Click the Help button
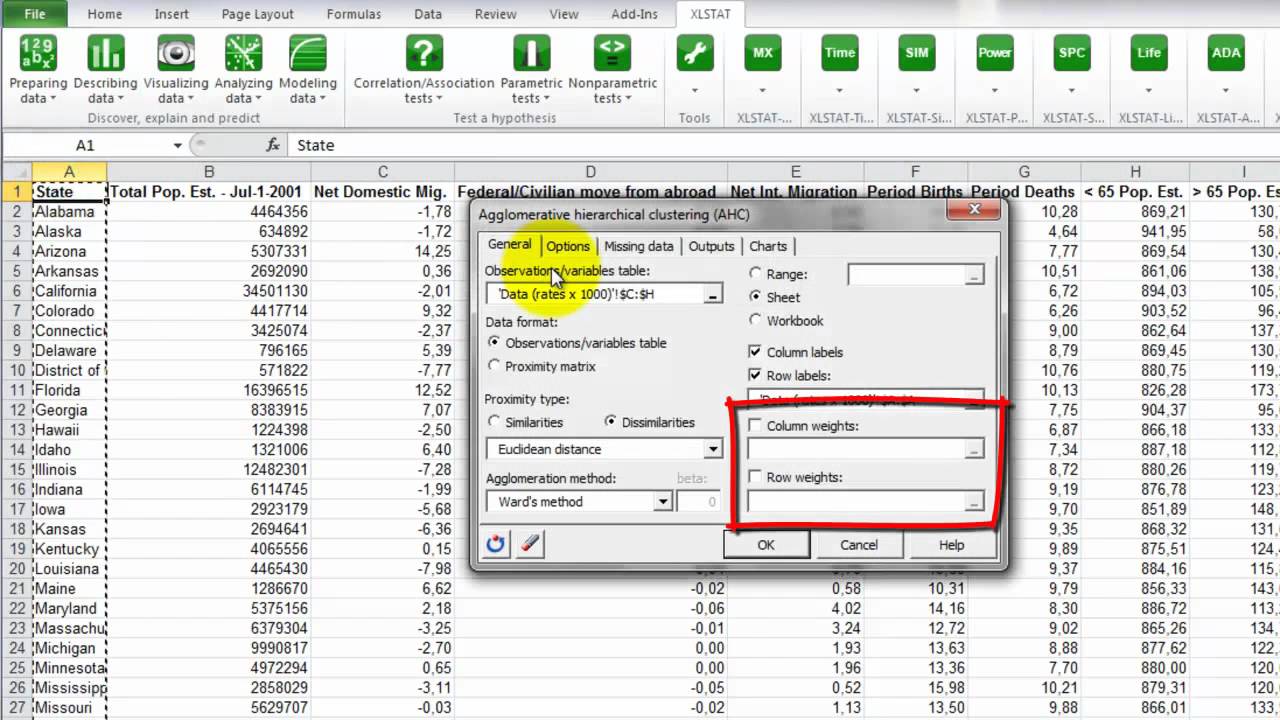 point(951,545)
